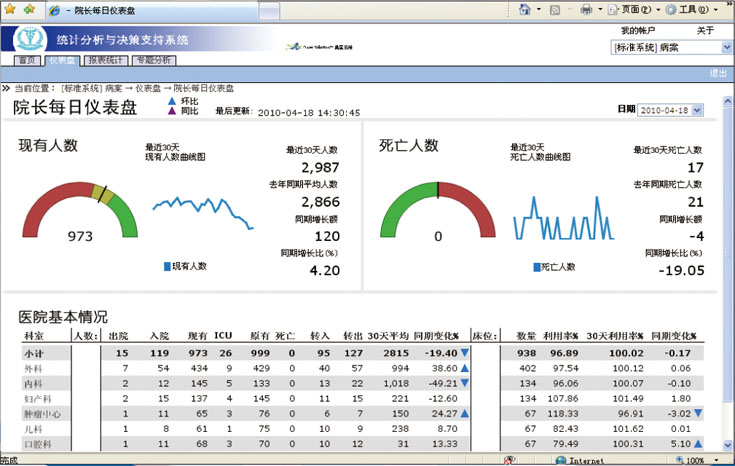Switch to the 仪表盘 tab
The image size is (735, 466).
click(62, 60)
